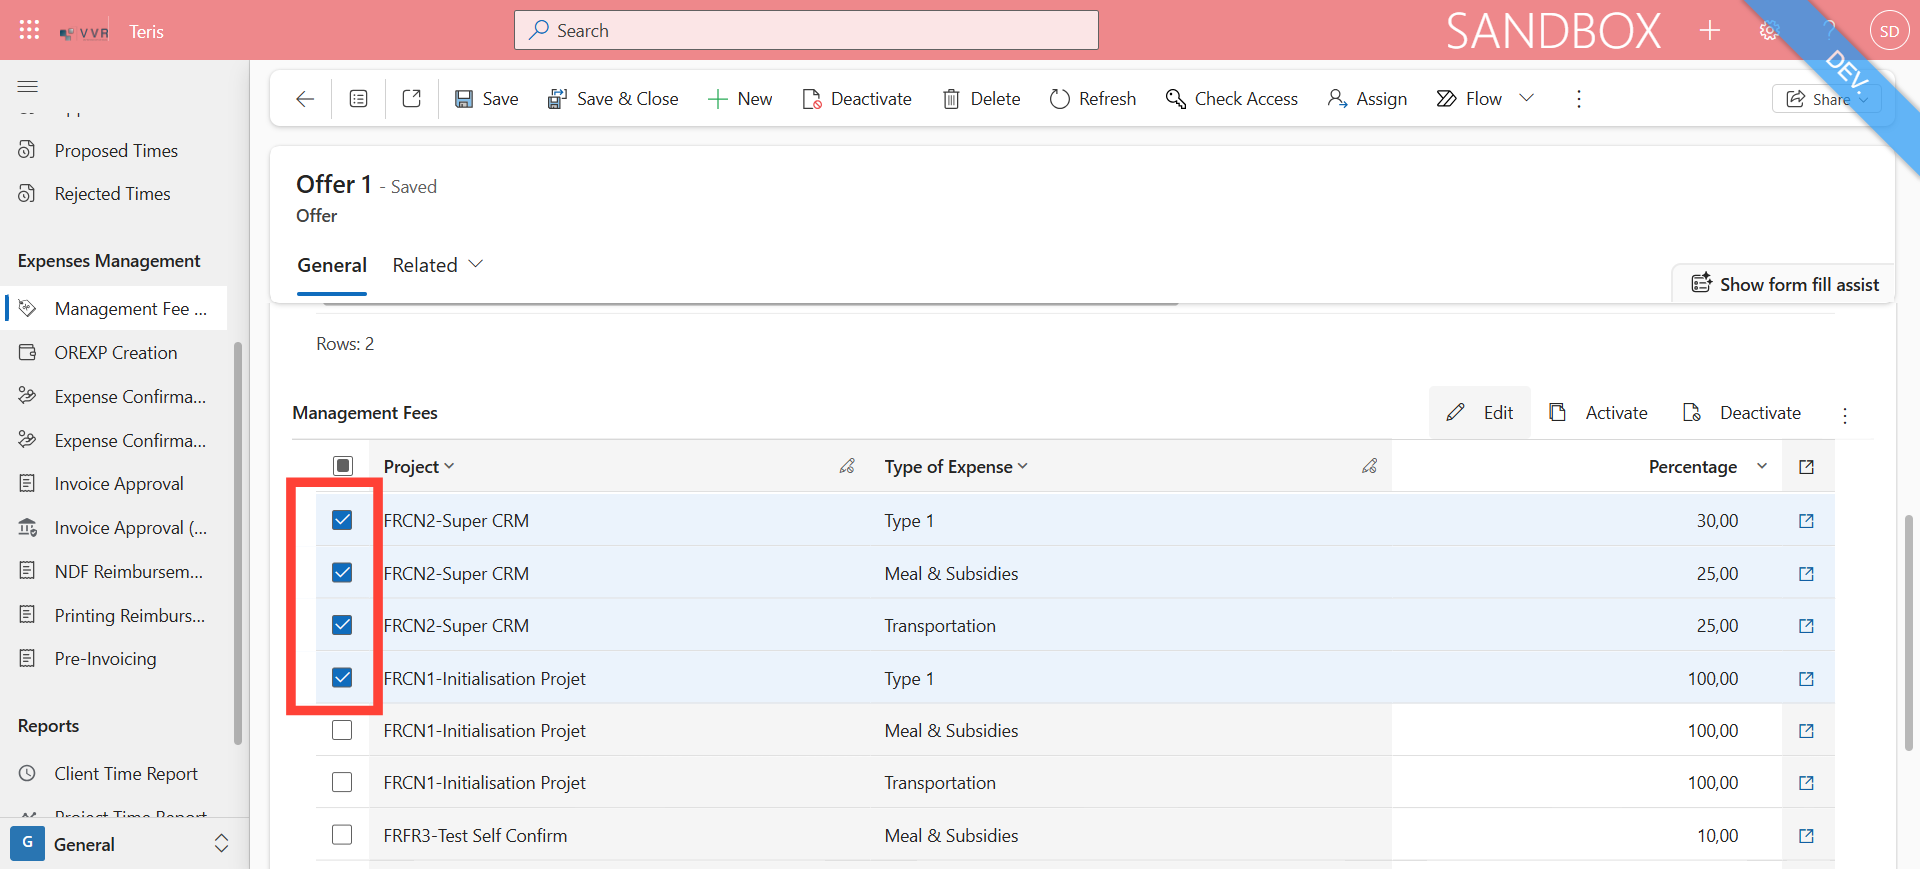Click edit pencil icon in Project column
Viewport: 1920px width, 869px height.
[x=847, y=466]
